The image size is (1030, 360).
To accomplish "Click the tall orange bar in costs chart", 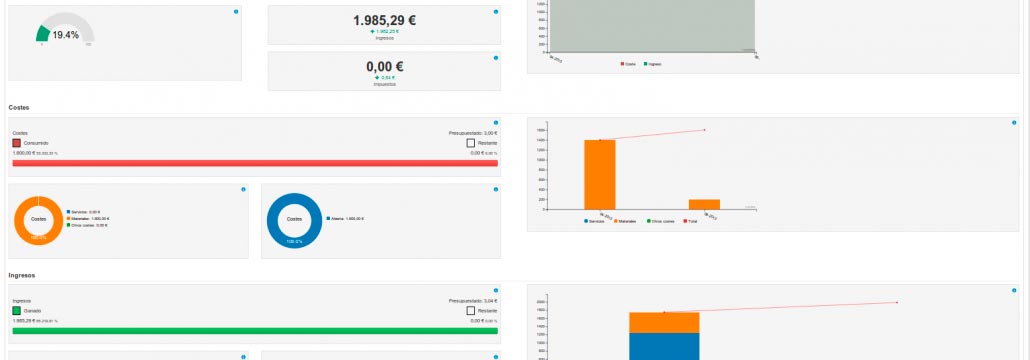I will tap(600, 174).
